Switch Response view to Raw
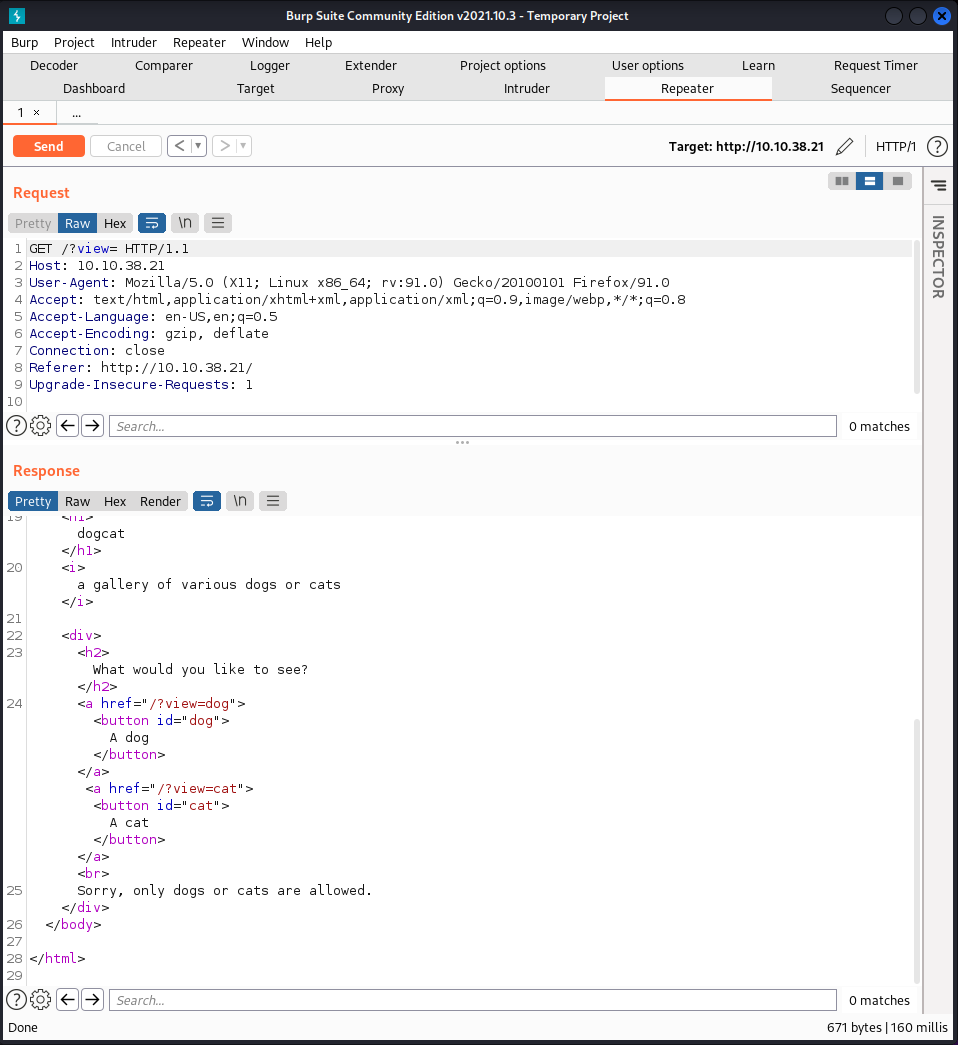Image resolution: width=958 pixels, height=1045 pixels. click(x=77, y=501)
